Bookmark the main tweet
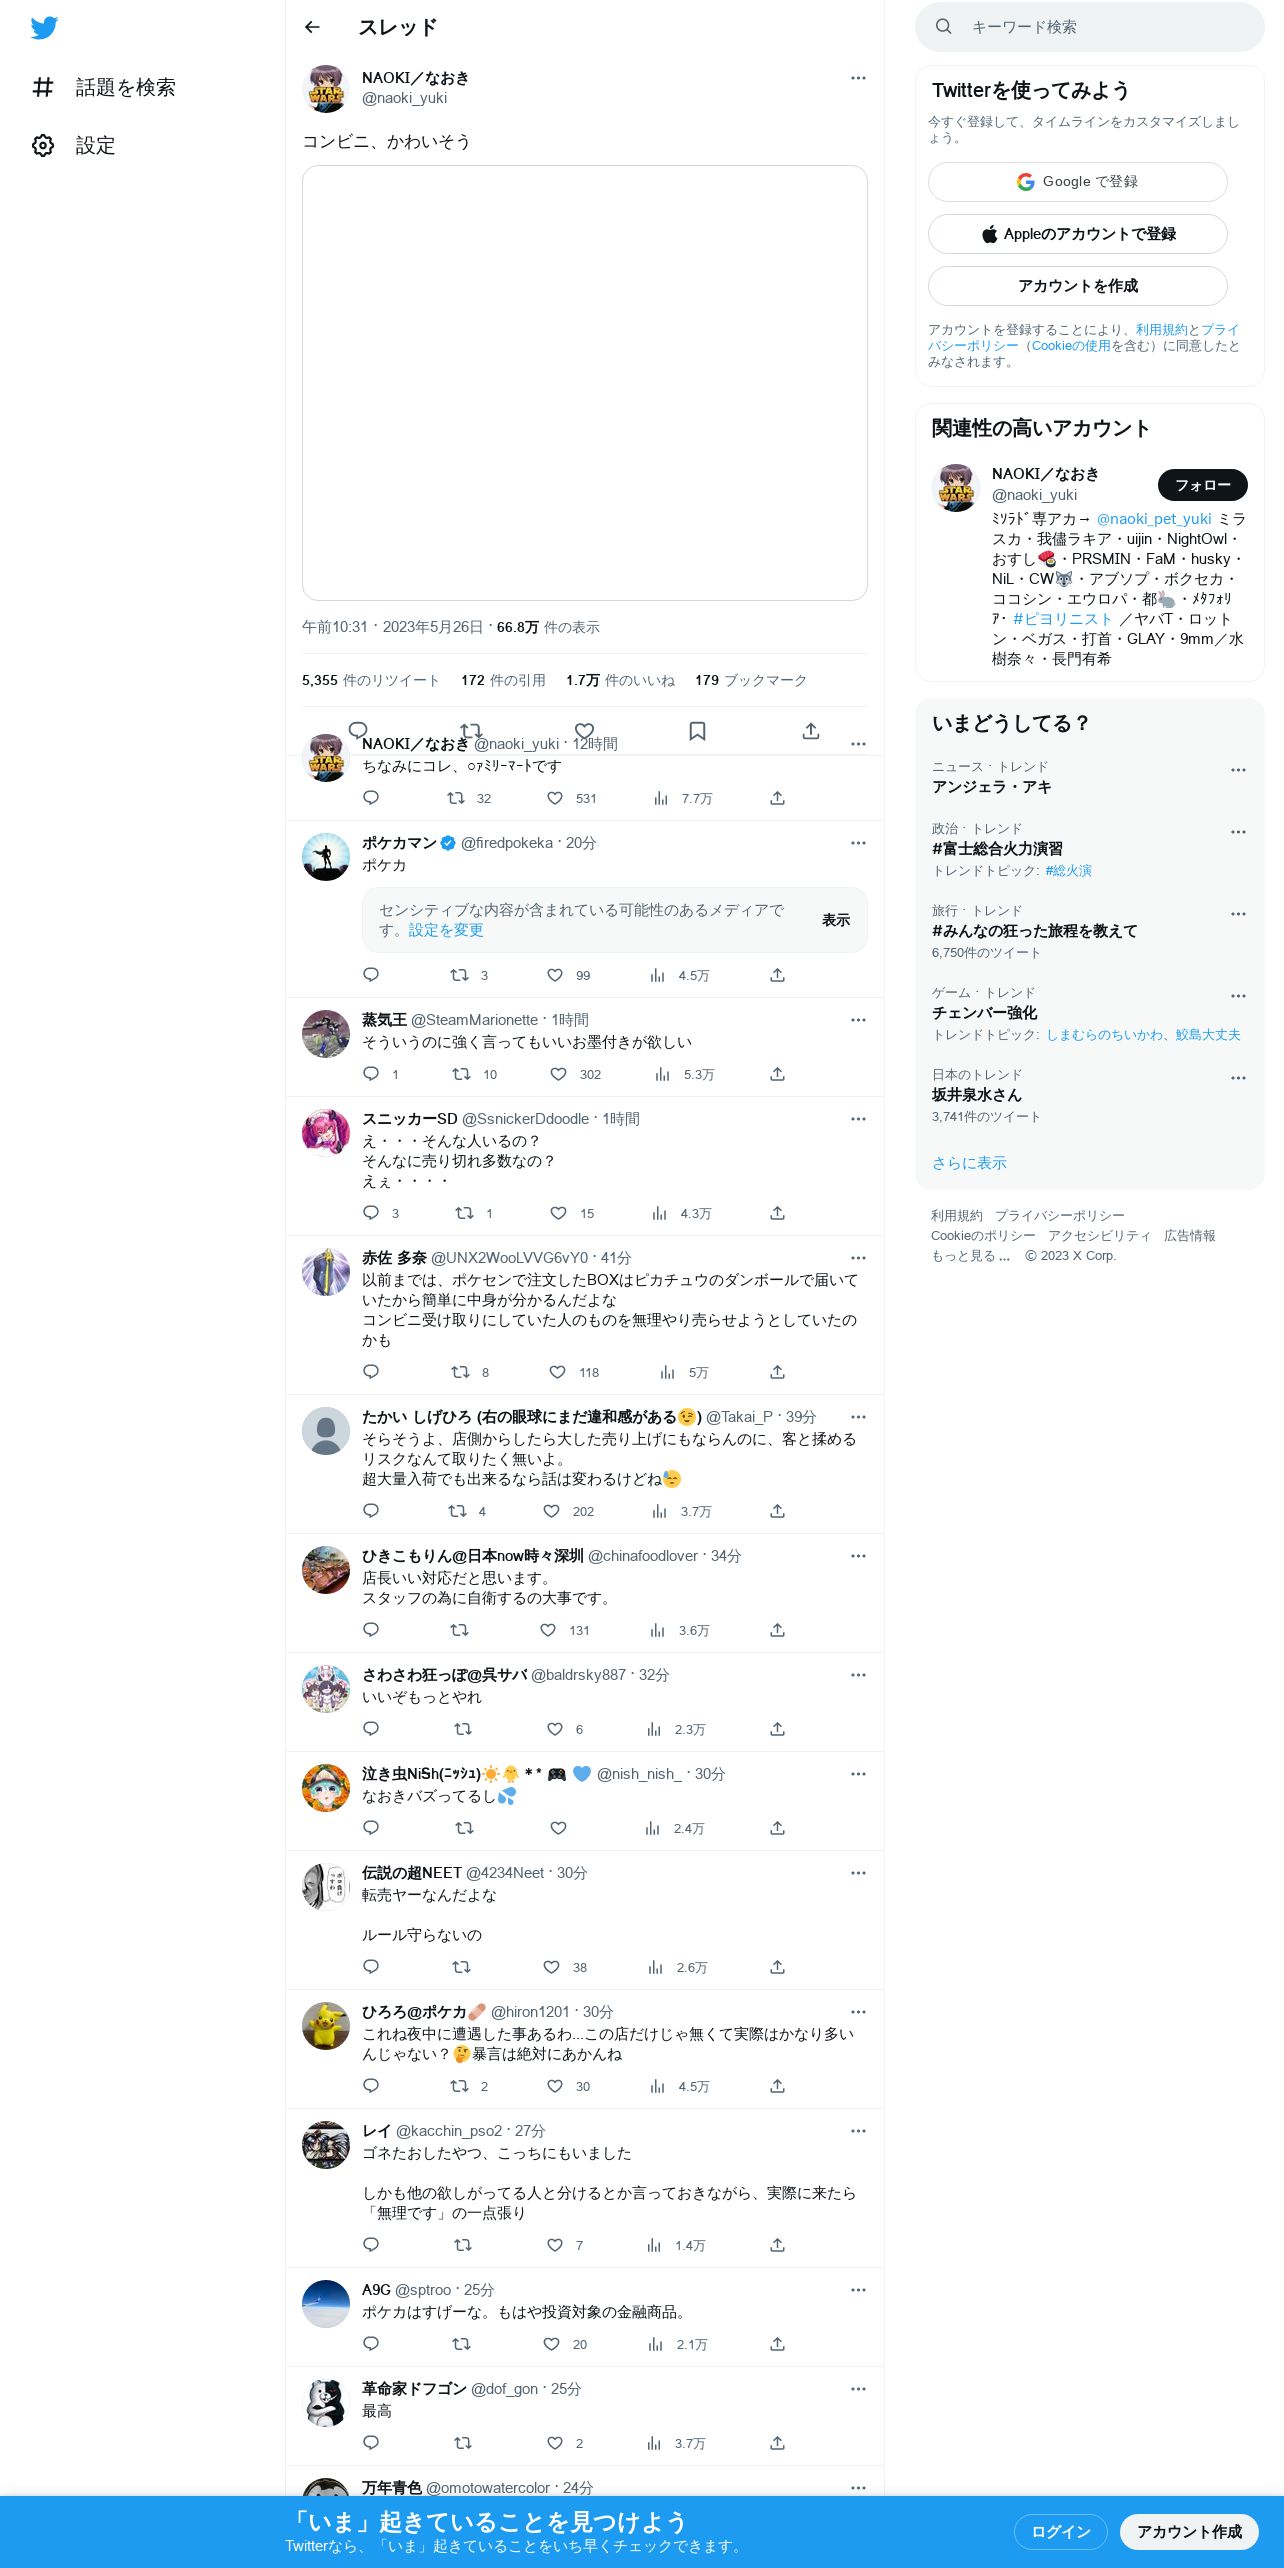This screenshot has width=1284, height=2568. click(697, 731)
